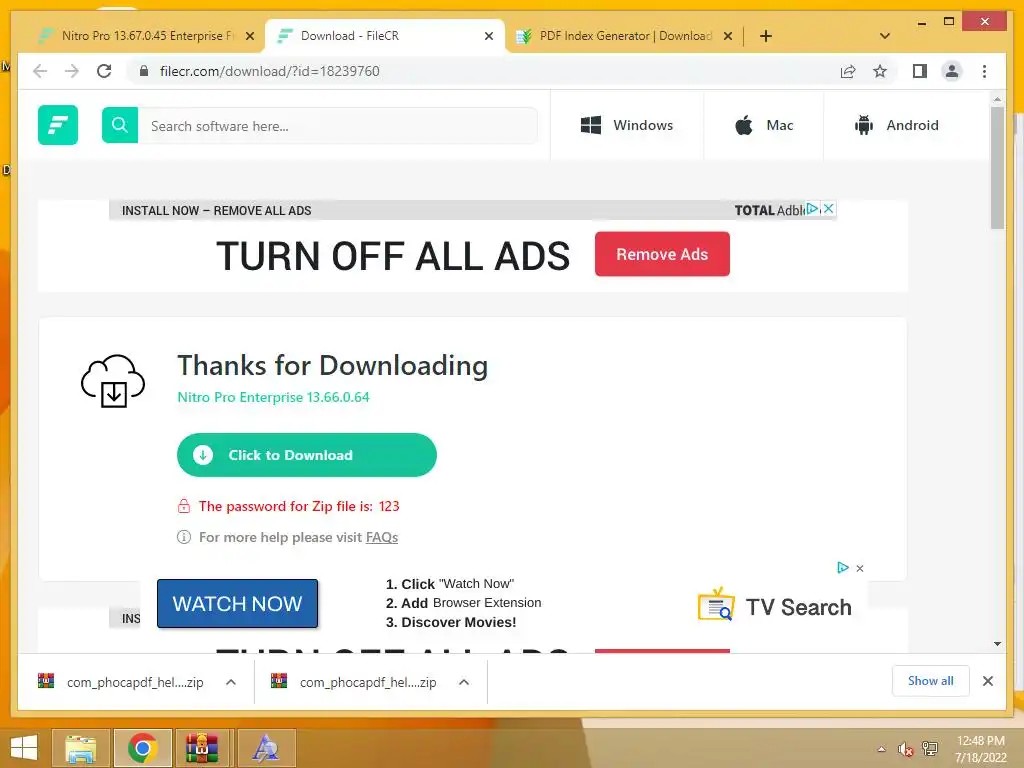
Task: Click the green search magnifier icon
Action: click(x=120, y=125)
